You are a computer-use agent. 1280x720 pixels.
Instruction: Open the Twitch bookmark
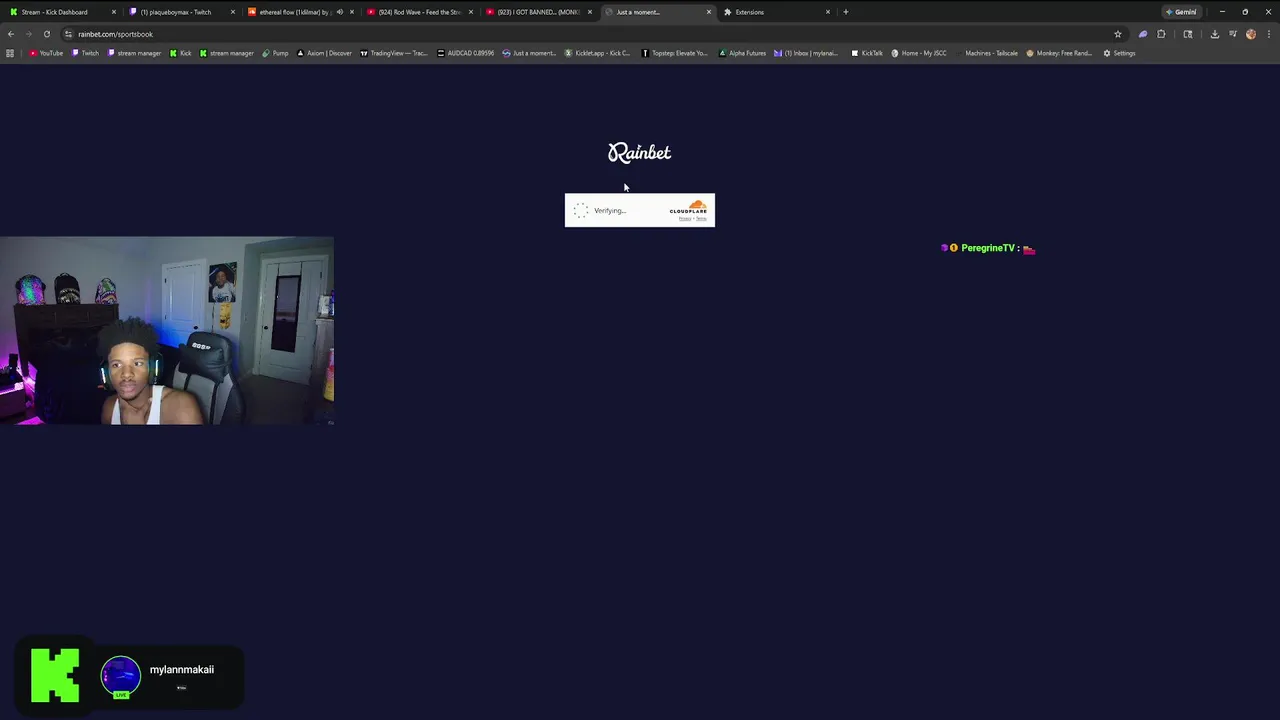tap(85, 53)
